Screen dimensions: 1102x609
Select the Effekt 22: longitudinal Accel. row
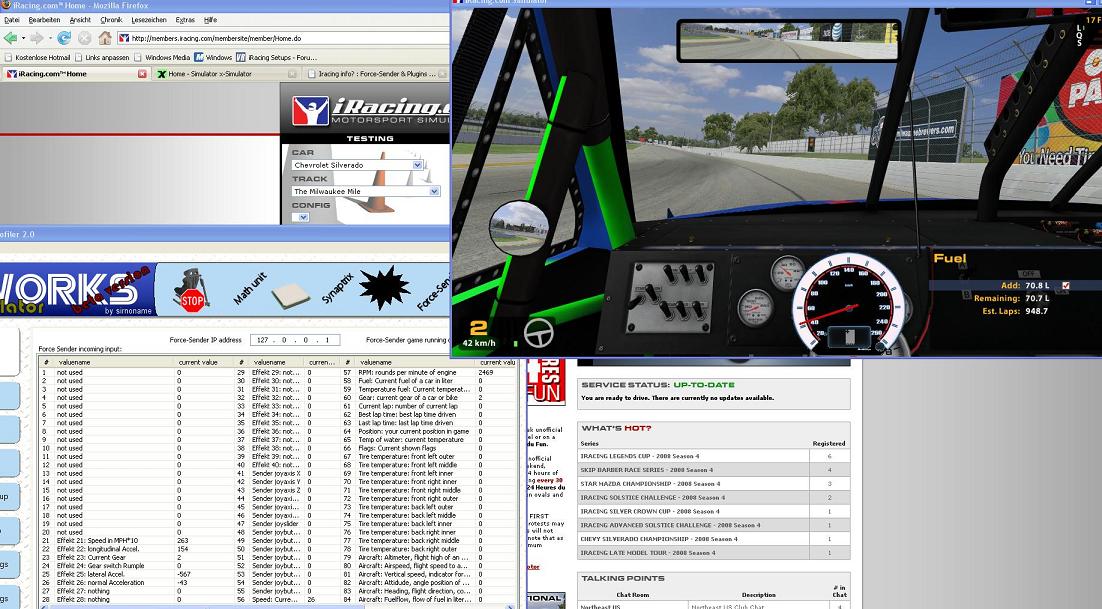pos(135,549)
